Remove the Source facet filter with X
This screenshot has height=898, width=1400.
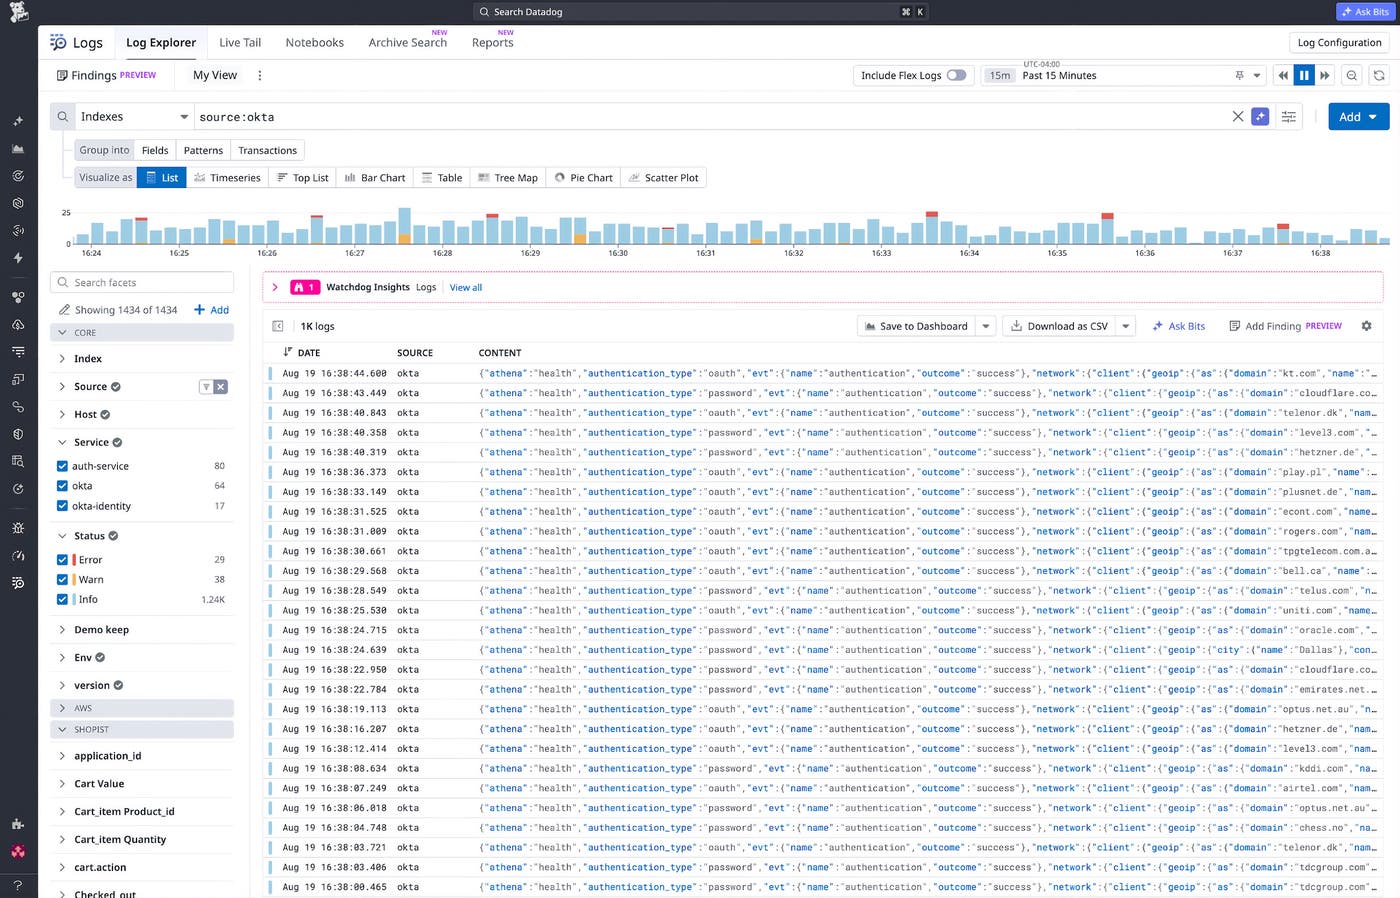coord(221,387)
